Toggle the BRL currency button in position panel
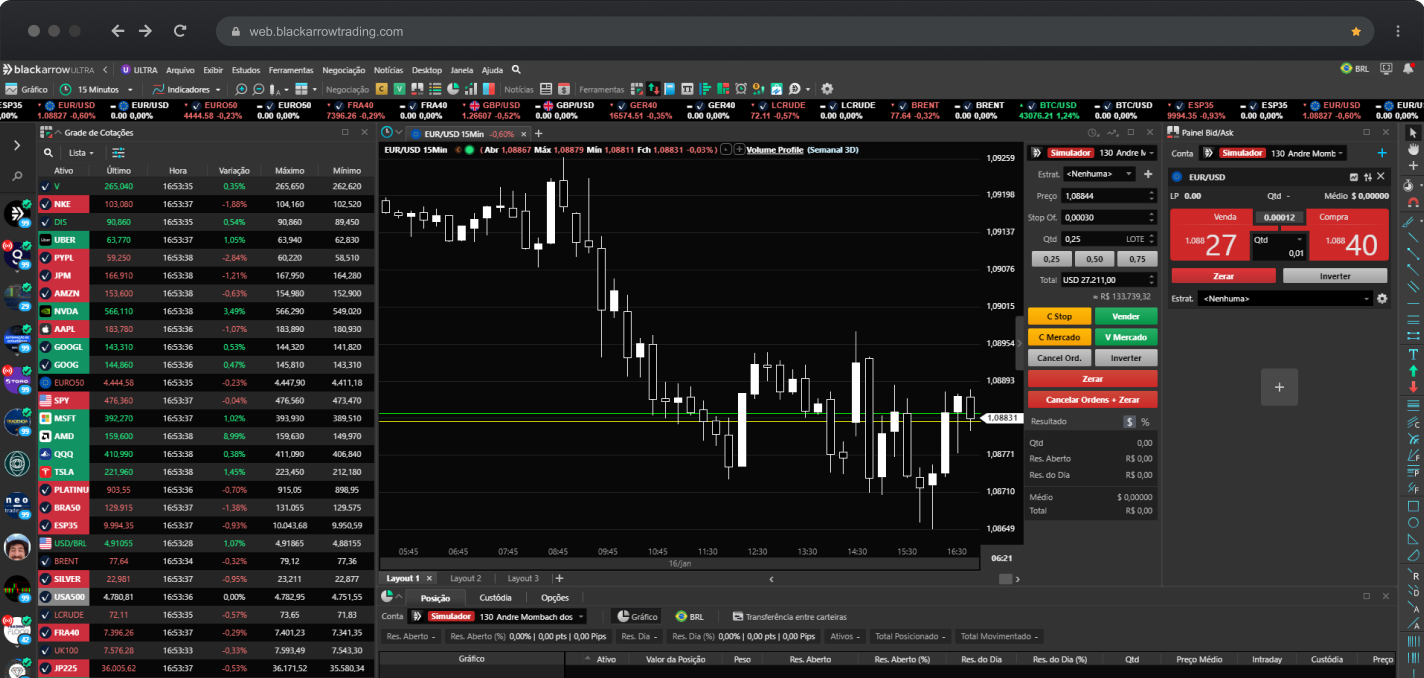Screen dimensions: 1424x678 click(x=689, y=617)
